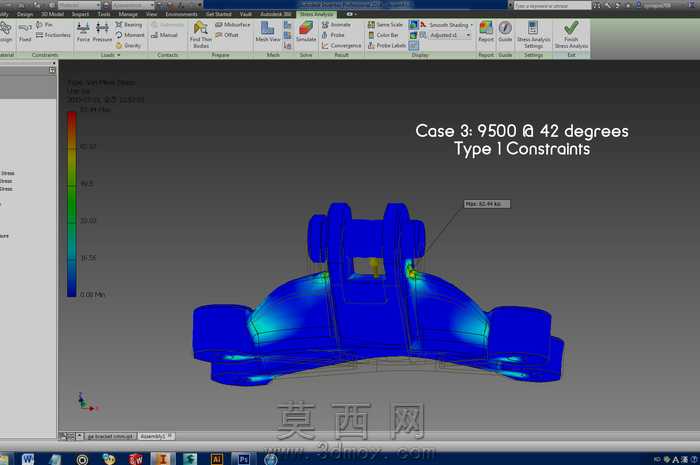Apply a Moment load
The width and height of the screenshot is (700, 465).
point(130,35)
